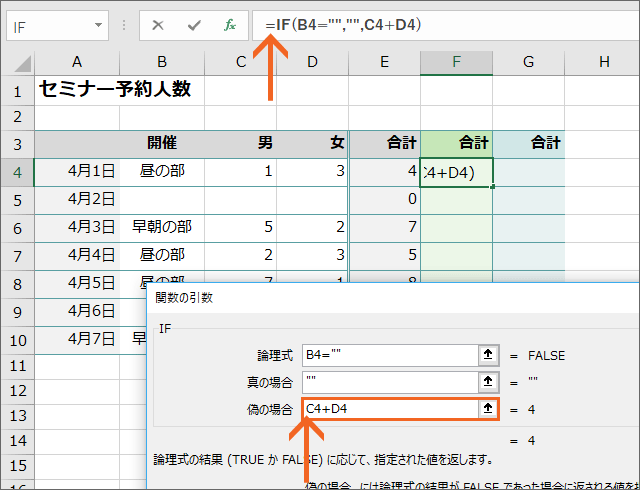This screenshot has width=640, height=490.
Task: Click the 関数の引数 dialog title bar
Action: [393, 298]
